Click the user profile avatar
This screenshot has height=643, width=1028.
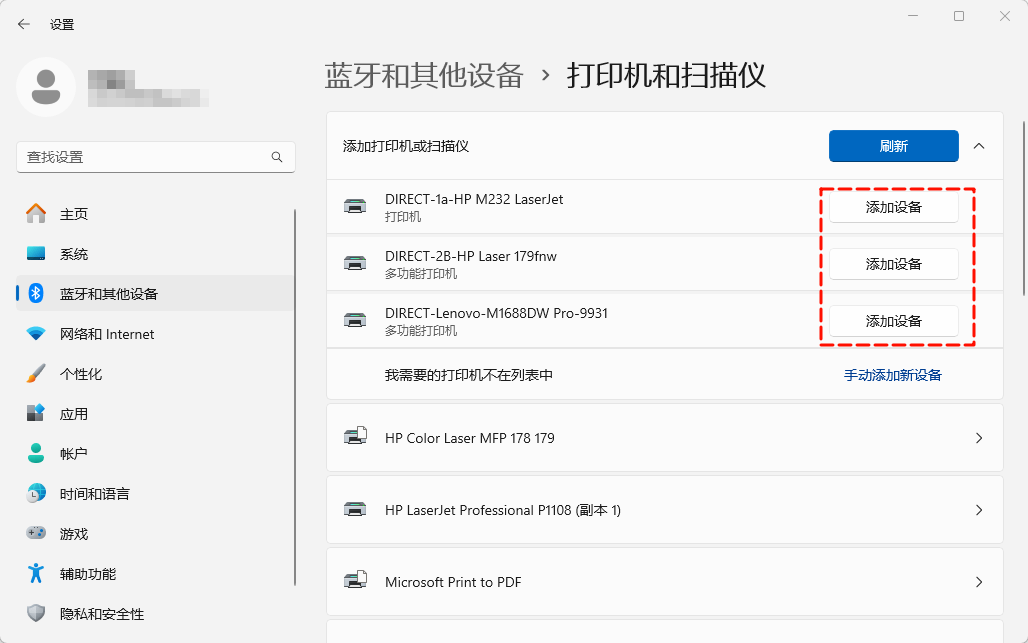click(45, 87)
